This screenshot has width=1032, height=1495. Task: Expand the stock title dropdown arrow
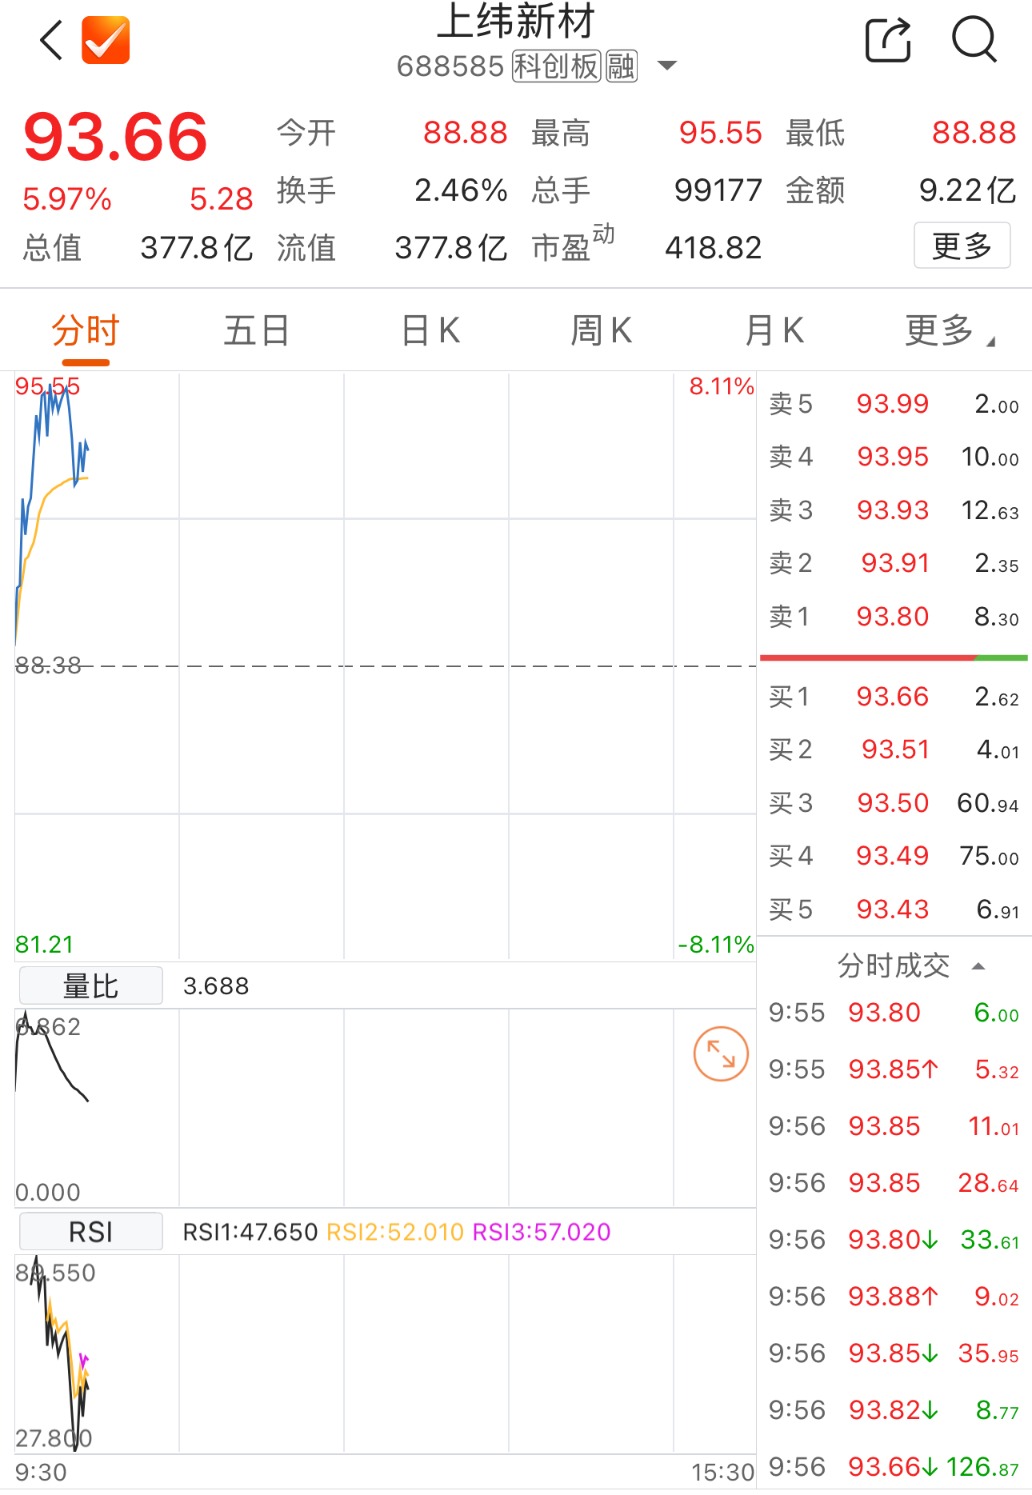pos(667,67)
